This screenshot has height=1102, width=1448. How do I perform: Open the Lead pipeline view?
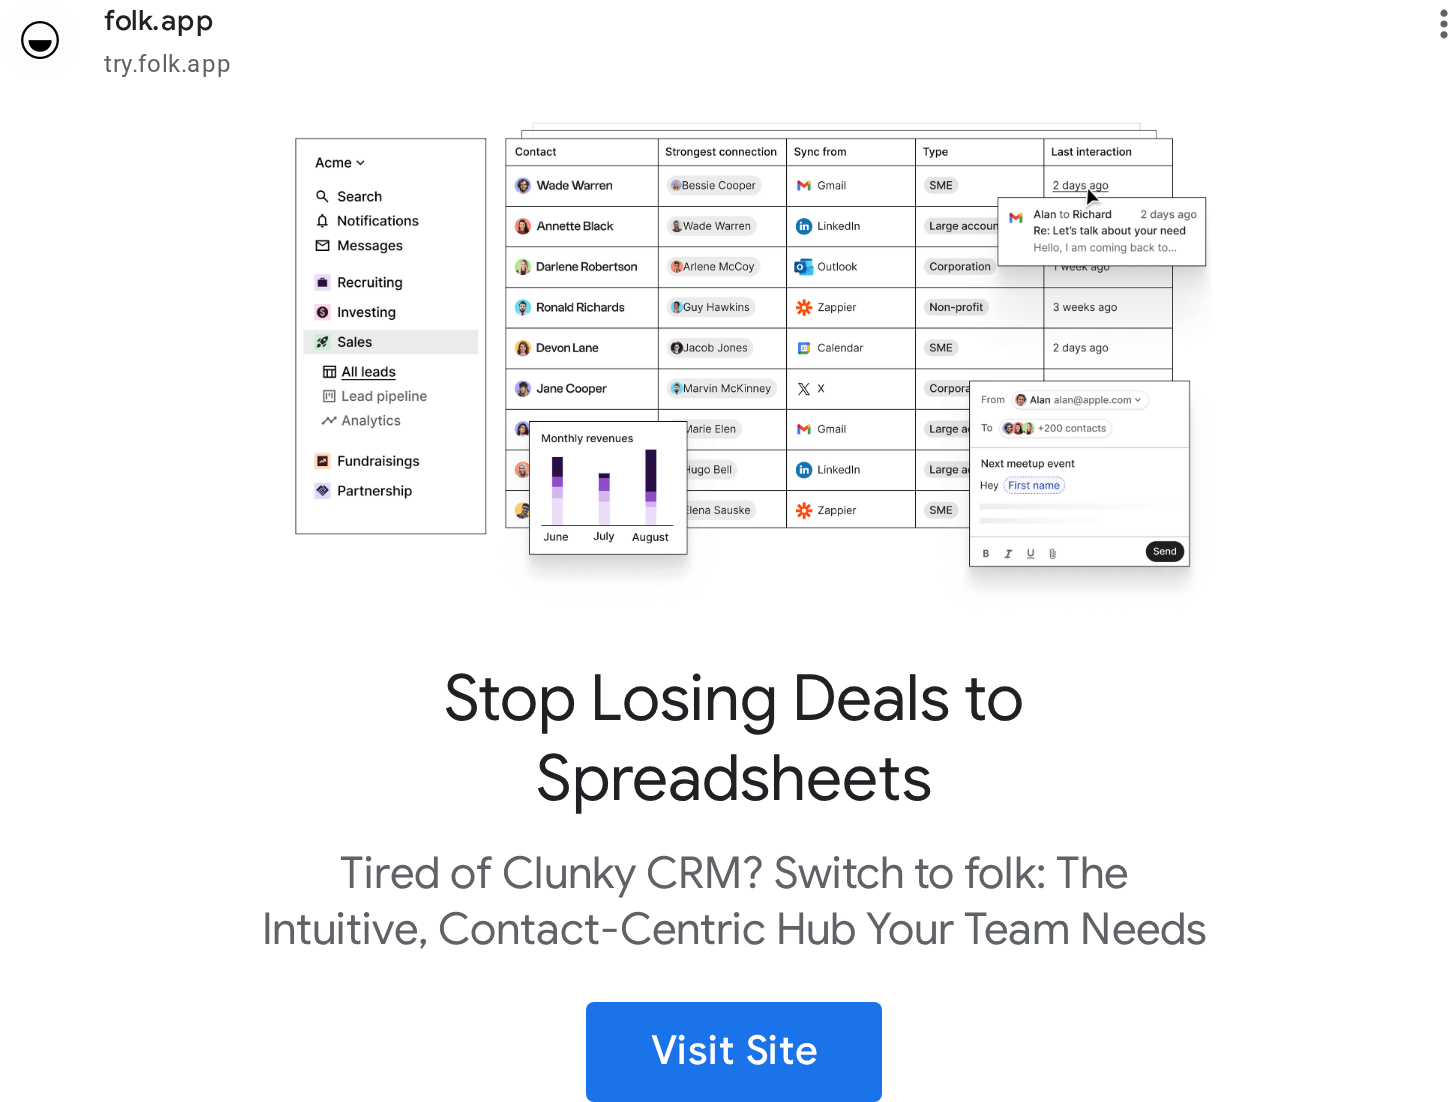[383, 396]
